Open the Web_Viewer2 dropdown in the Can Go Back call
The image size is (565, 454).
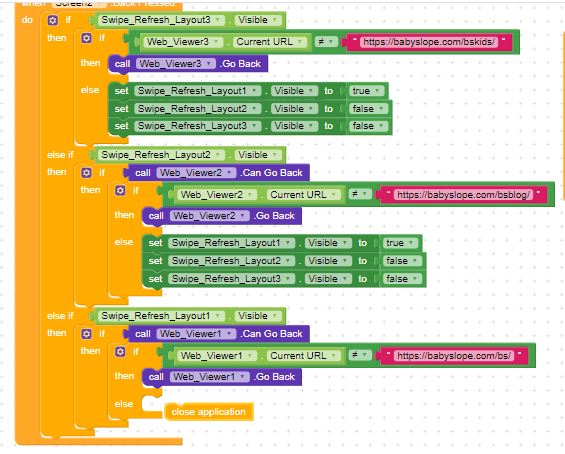(x=196, y=173)
